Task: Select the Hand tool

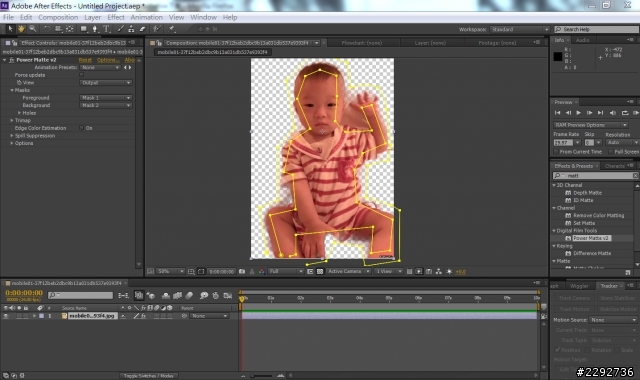Action: tap(21, 29)
